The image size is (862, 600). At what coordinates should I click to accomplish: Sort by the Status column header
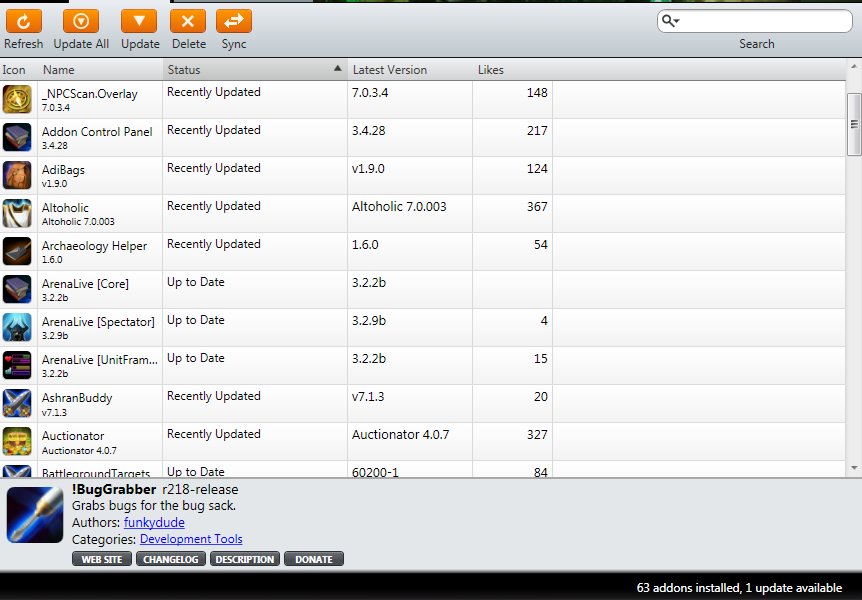(x=255, y=70)
